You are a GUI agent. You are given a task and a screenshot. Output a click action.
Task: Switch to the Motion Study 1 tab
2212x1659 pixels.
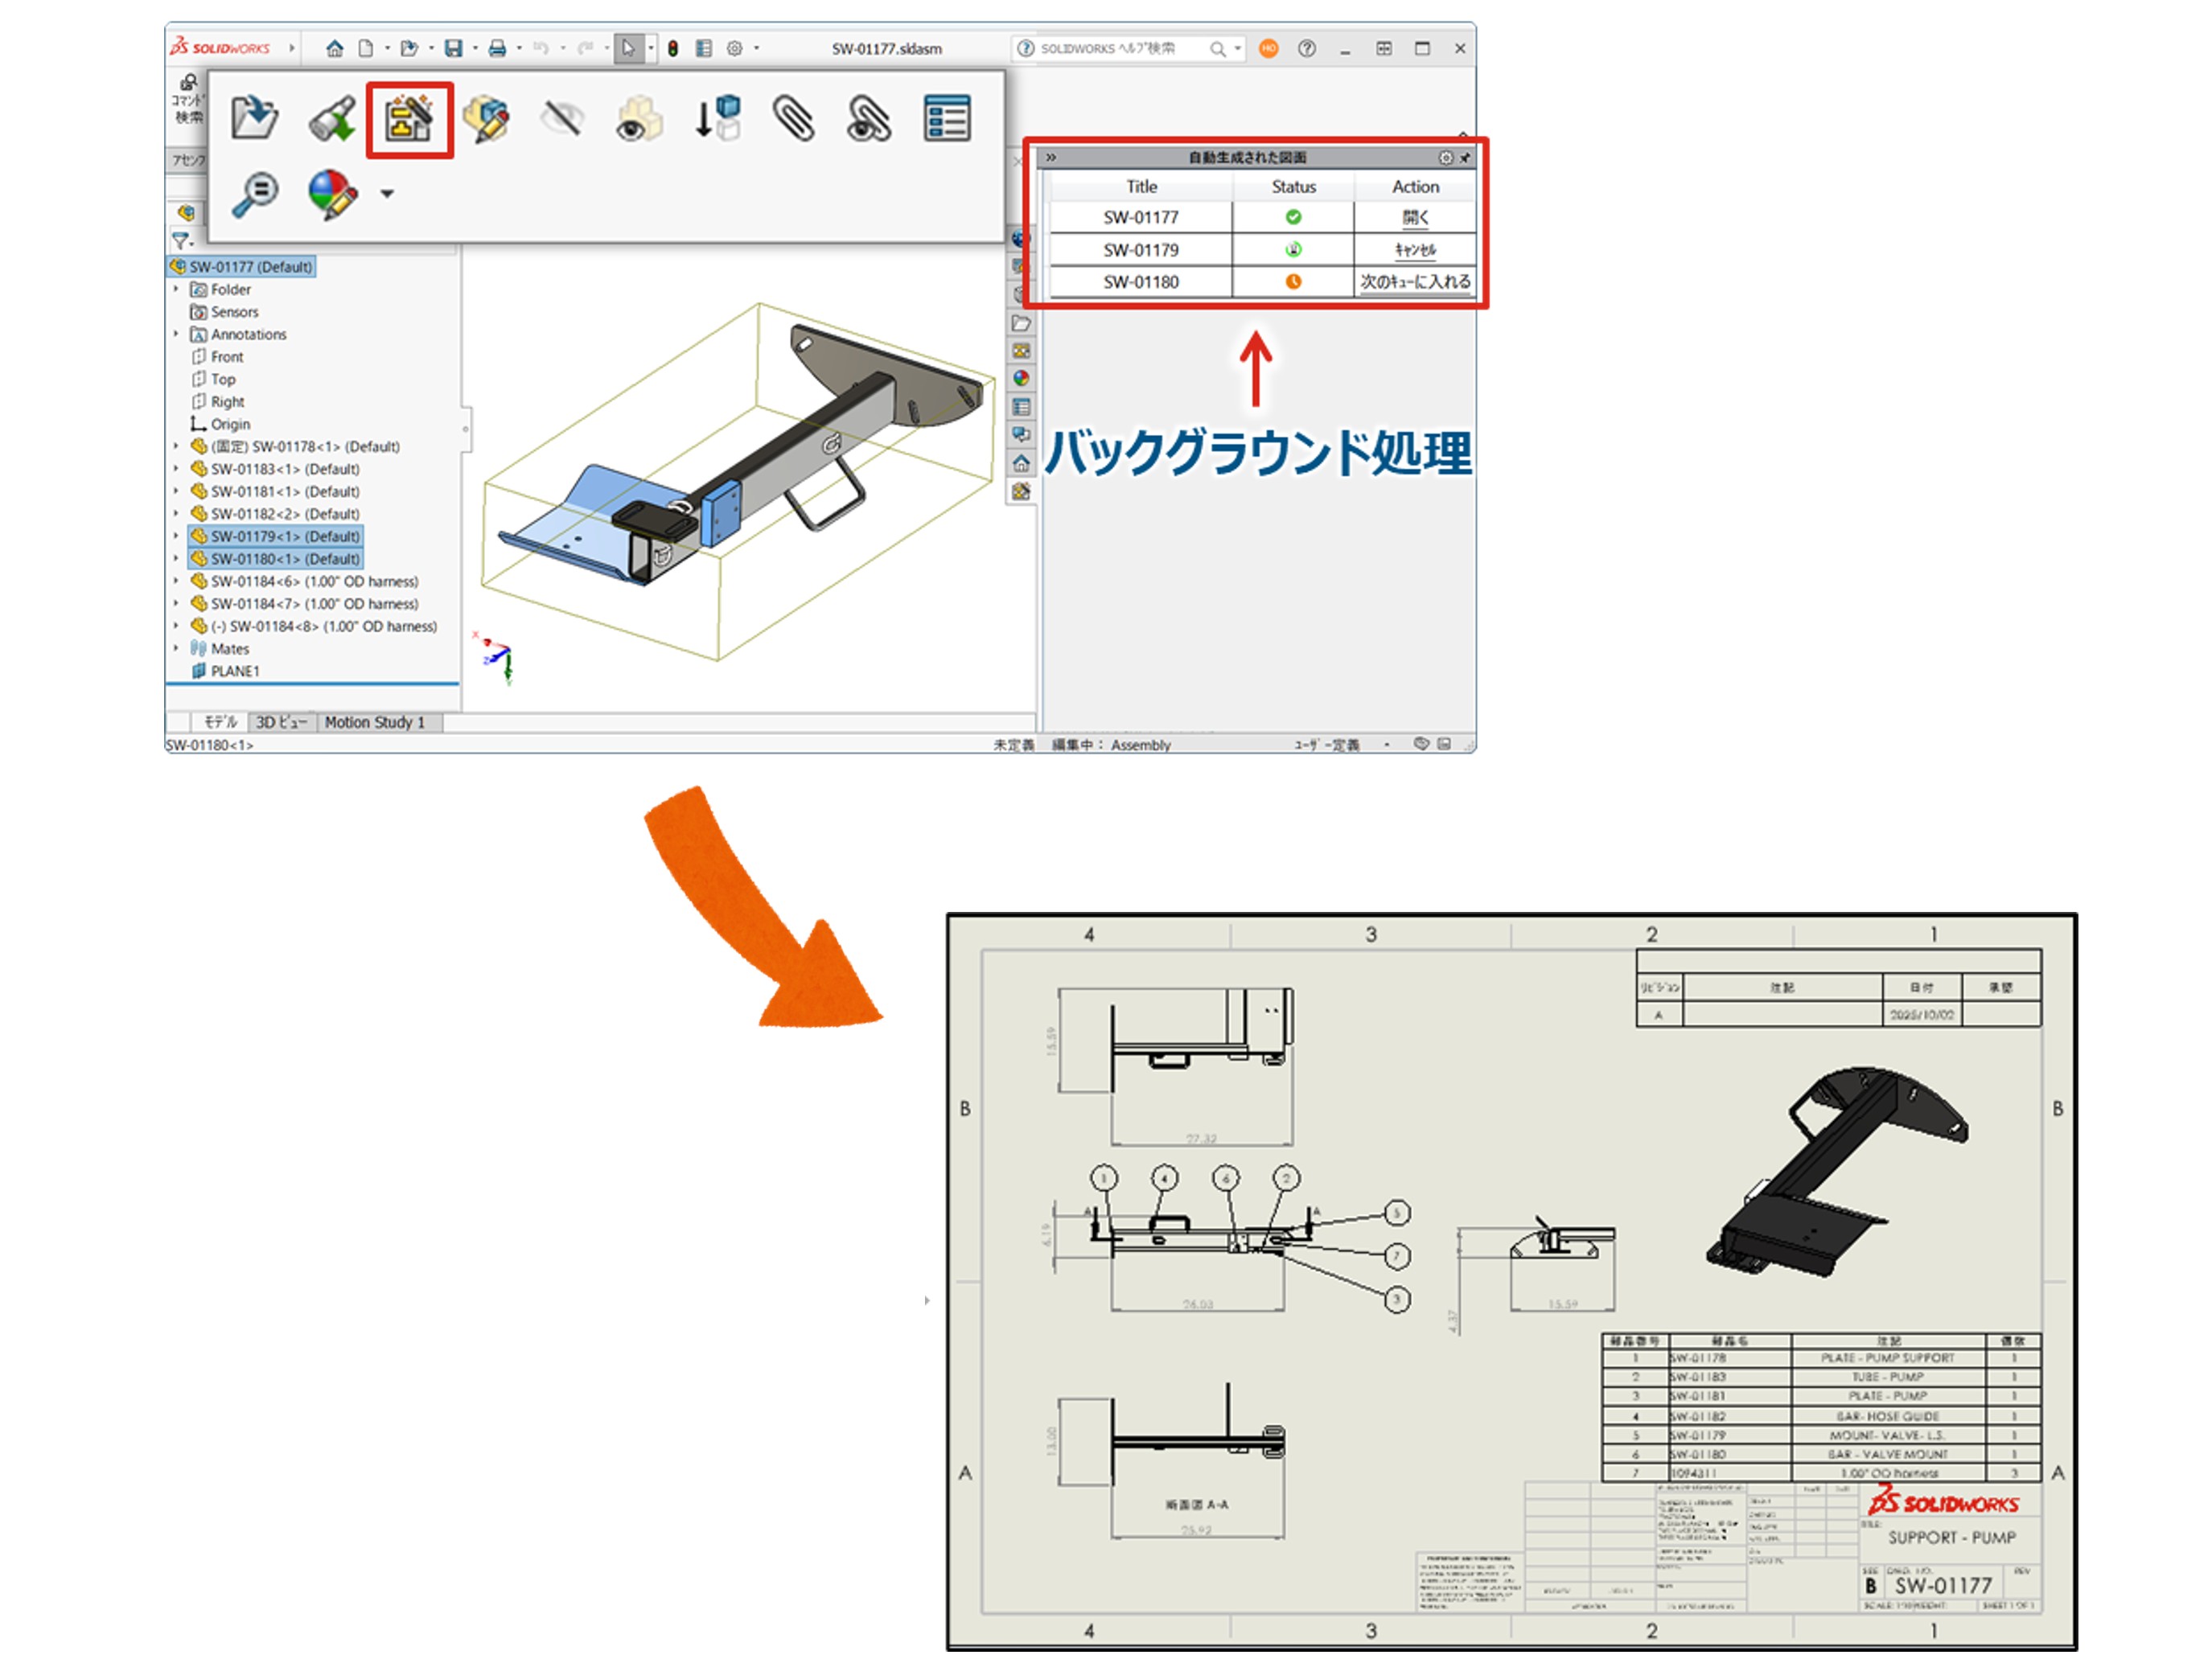[375, 721]
